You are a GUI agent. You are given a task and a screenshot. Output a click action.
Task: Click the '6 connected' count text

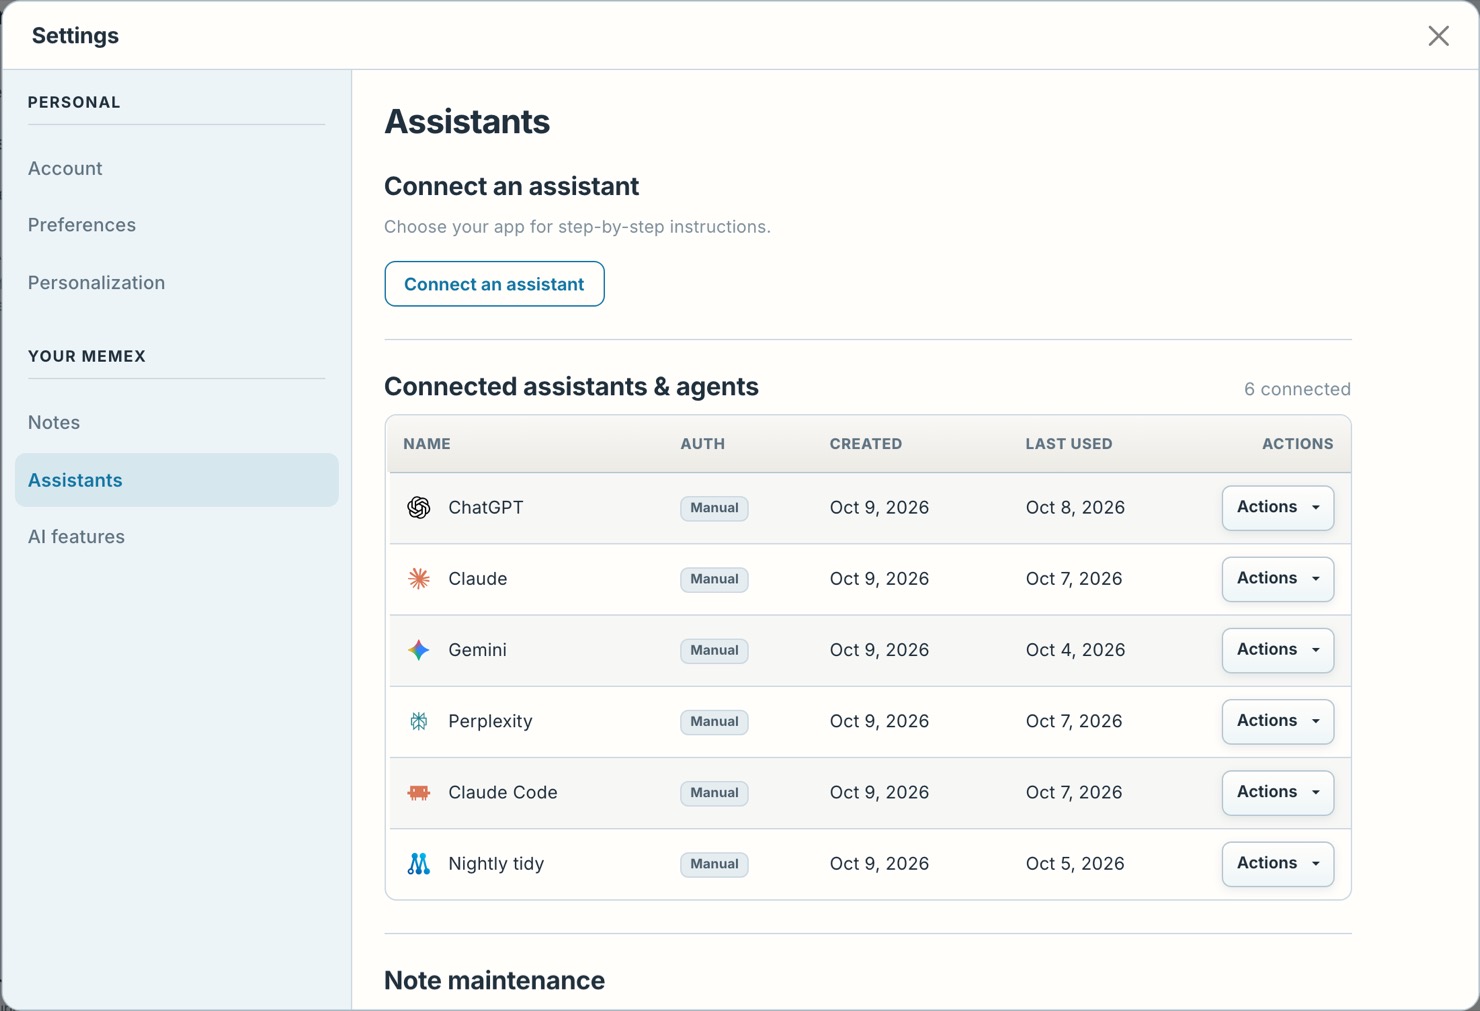click(x=1297, y=389)
